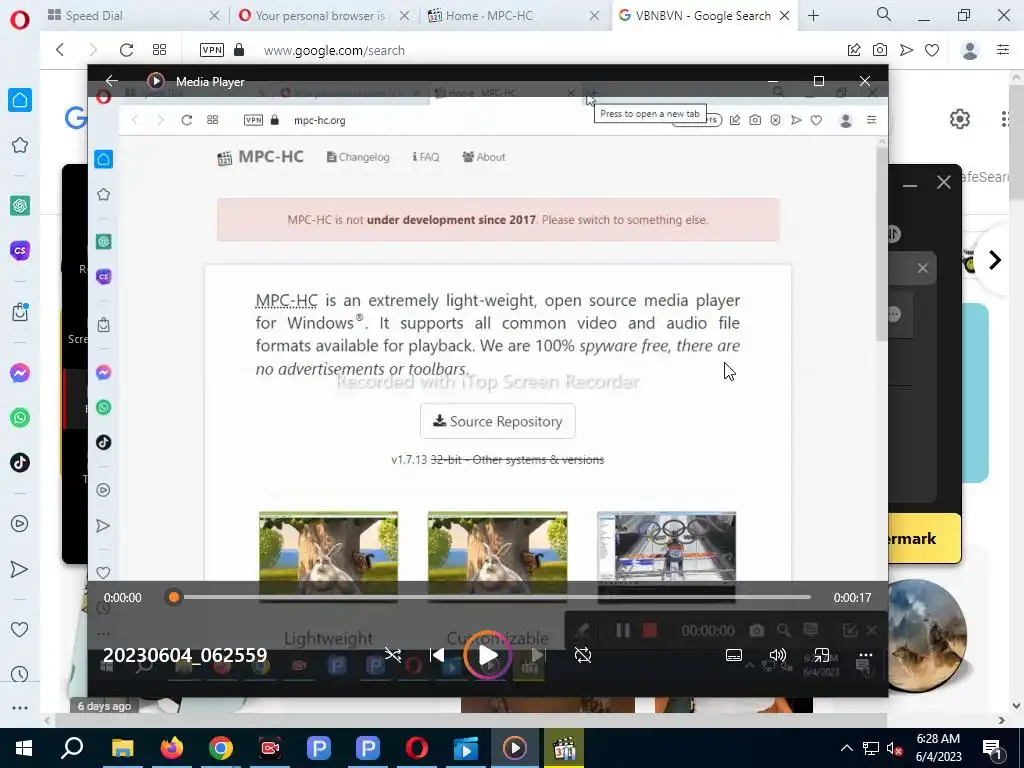This screenshot has width=1024, height=768.
Task: Close the Home - MPC-HC tab
Action: coord(594,16)
